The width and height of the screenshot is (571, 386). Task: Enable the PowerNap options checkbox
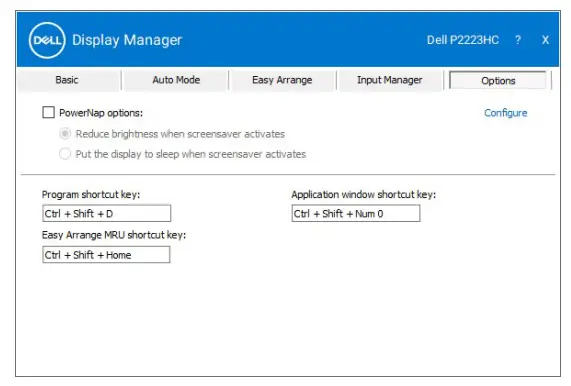click(x=48, y=113)
